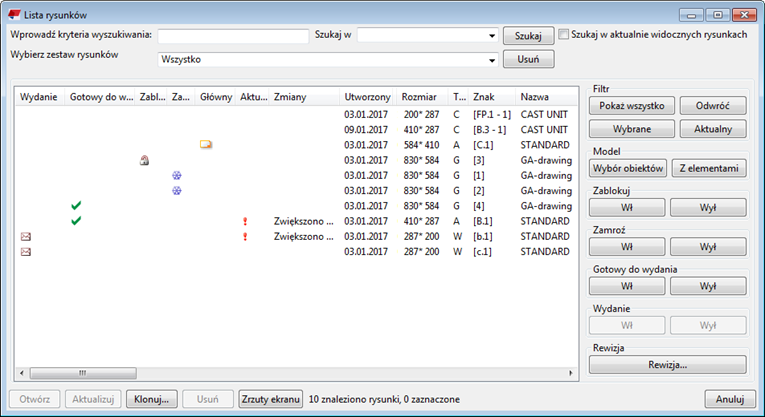The image size is (765, 417).
Task: Click the Wybrane filter button
Action: click(x=632, y=129)
